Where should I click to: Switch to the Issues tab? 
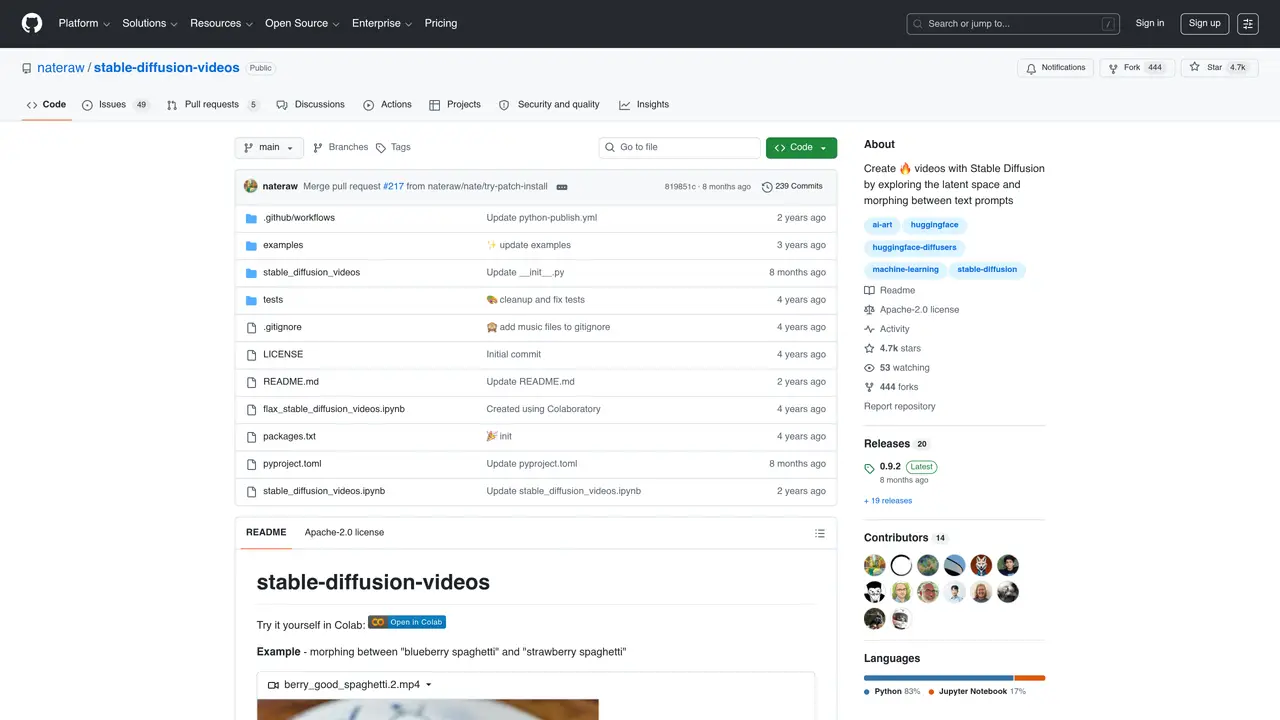pyautogui.click(x=115, y=104)
